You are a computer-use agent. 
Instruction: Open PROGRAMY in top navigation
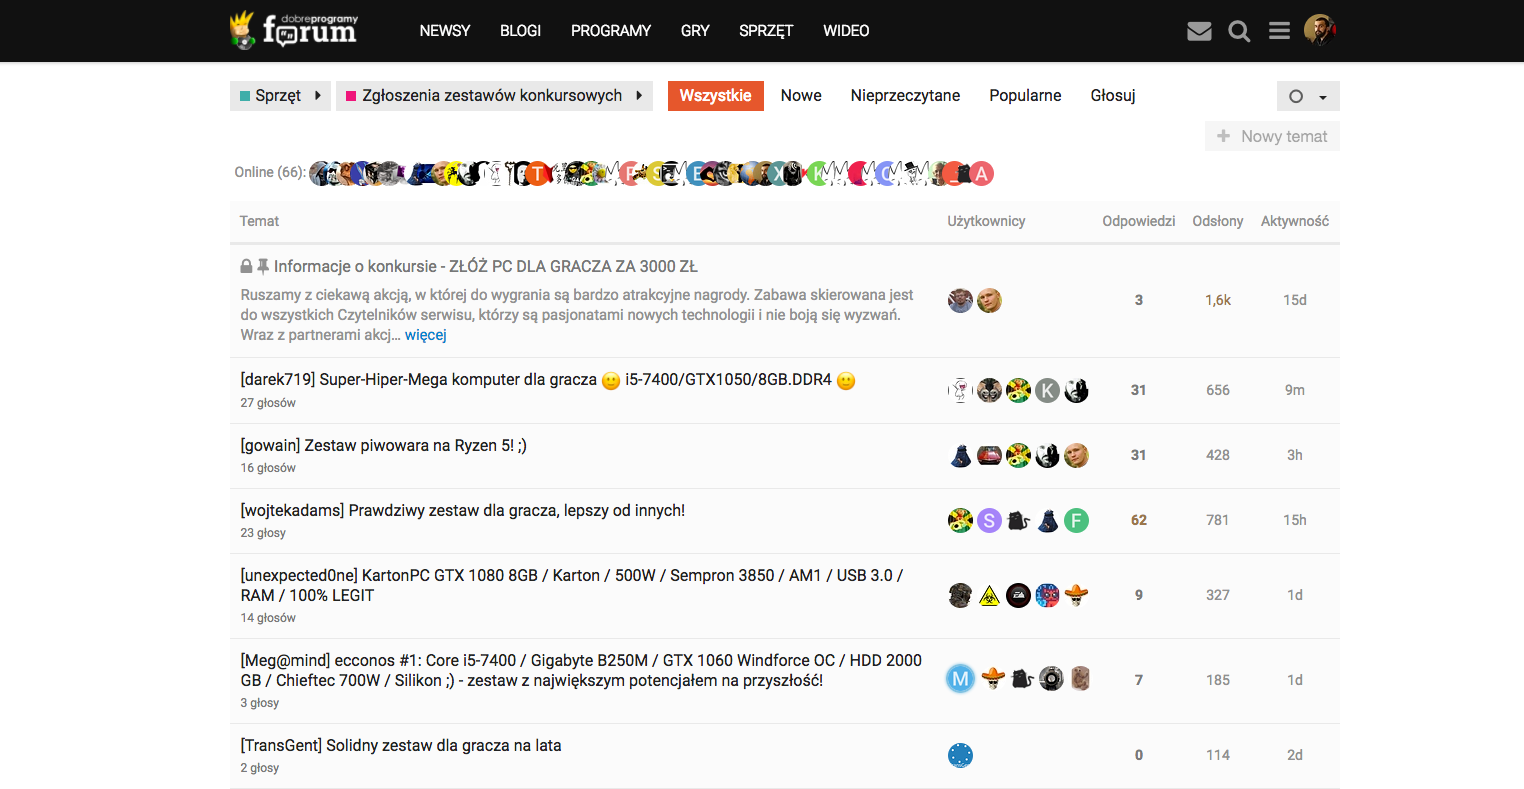click(x=611, y=31)
